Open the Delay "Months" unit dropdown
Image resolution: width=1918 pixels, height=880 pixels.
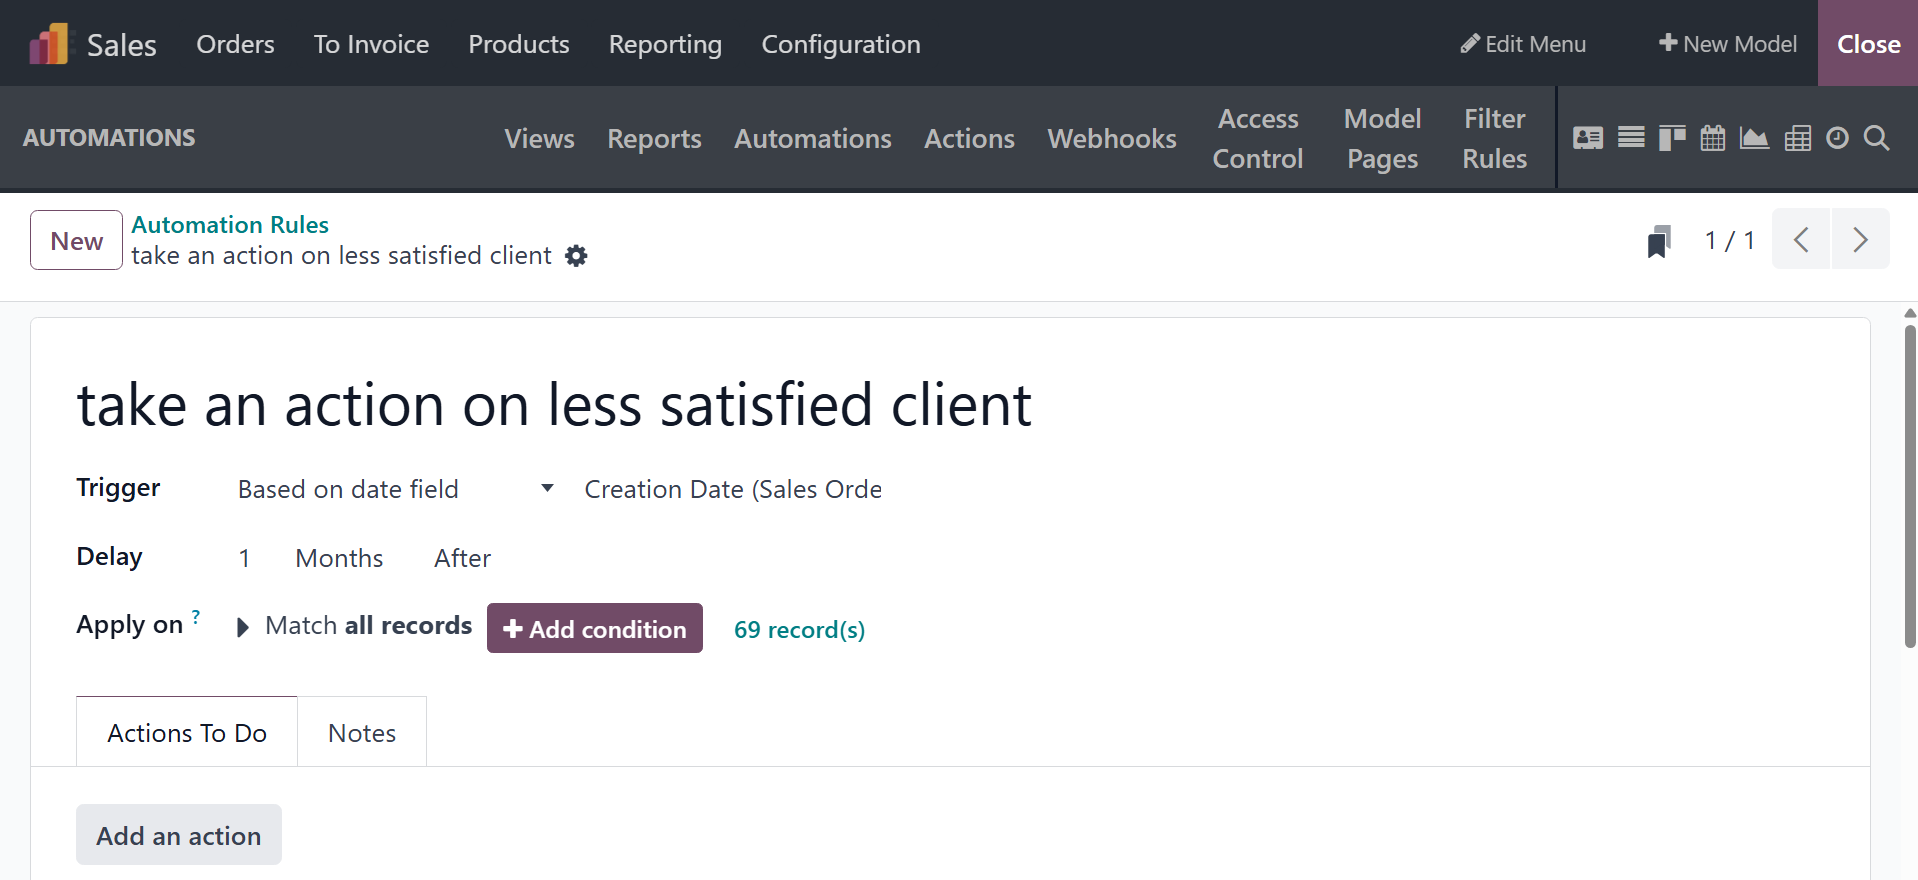(x=339, y=558)
